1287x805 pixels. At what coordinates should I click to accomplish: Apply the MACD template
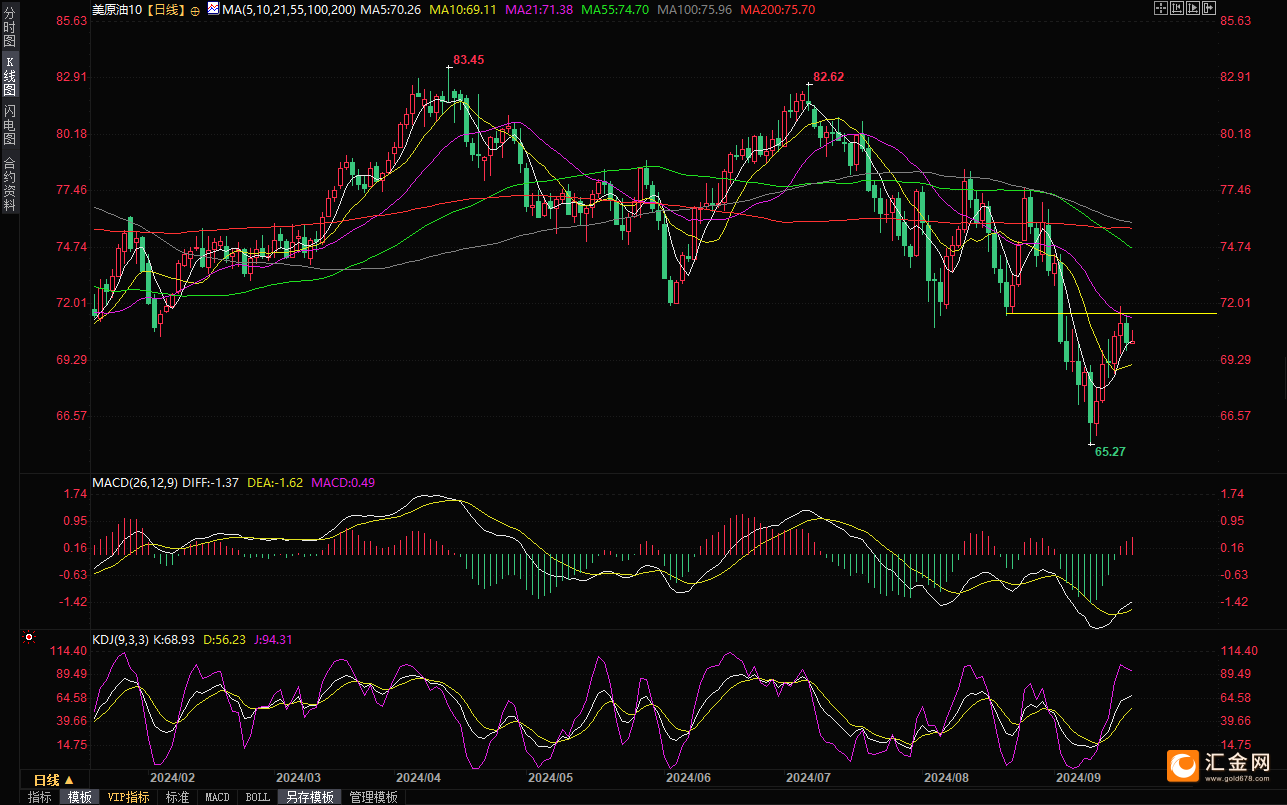[217, 797]
